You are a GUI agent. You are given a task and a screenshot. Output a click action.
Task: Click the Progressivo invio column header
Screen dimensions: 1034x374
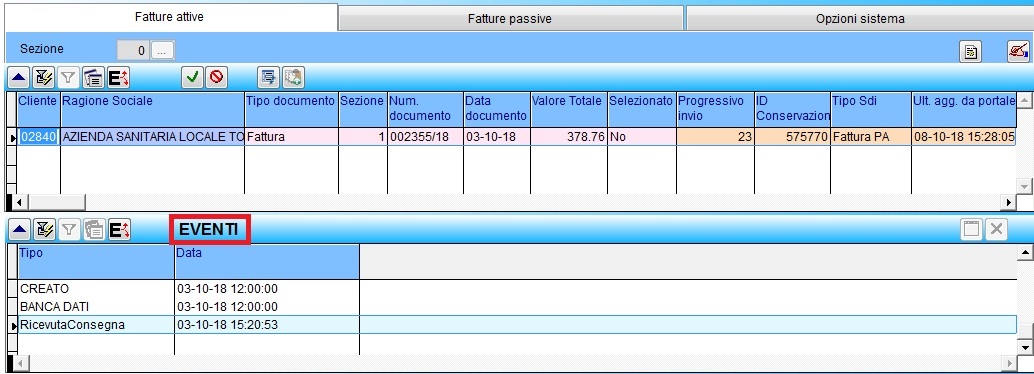pyautogui.click(x=715, y=109)
